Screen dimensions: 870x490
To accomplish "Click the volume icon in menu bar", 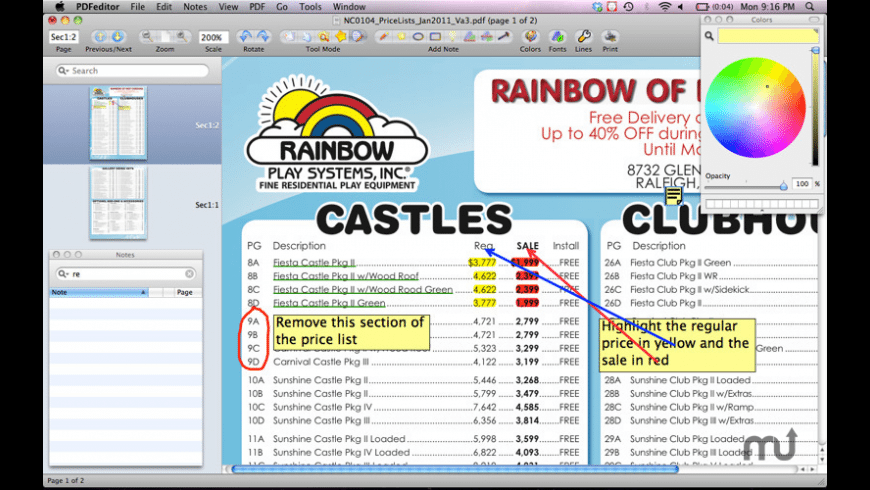I will 681,7.
